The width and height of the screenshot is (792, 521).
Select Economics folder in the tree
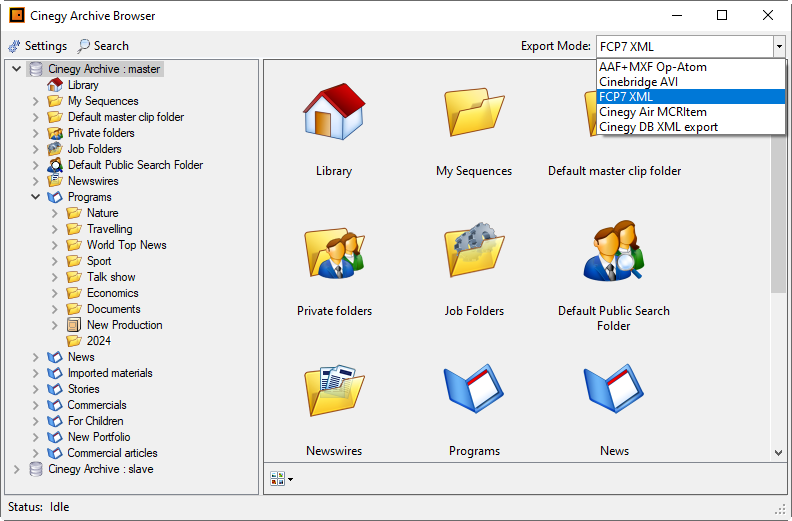tap(113, 293)
